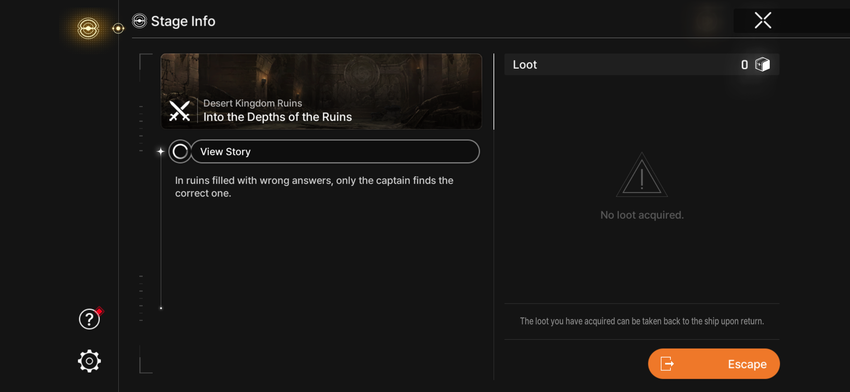Click the circular icon beside View Story
This screenshot has height=392, width=850.
click(x=180, y=152)
